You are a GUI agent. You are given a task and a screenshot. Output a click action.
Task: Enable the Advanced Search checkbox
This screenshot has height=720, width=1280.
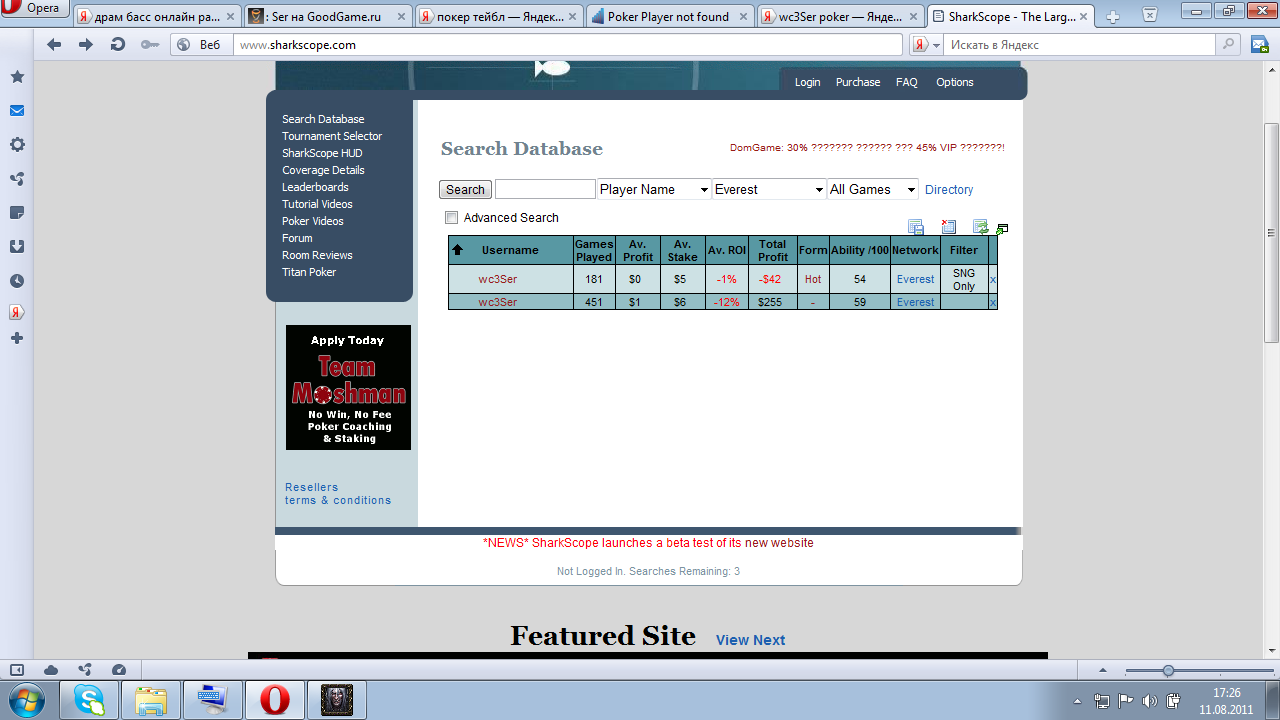pos(451,218)
